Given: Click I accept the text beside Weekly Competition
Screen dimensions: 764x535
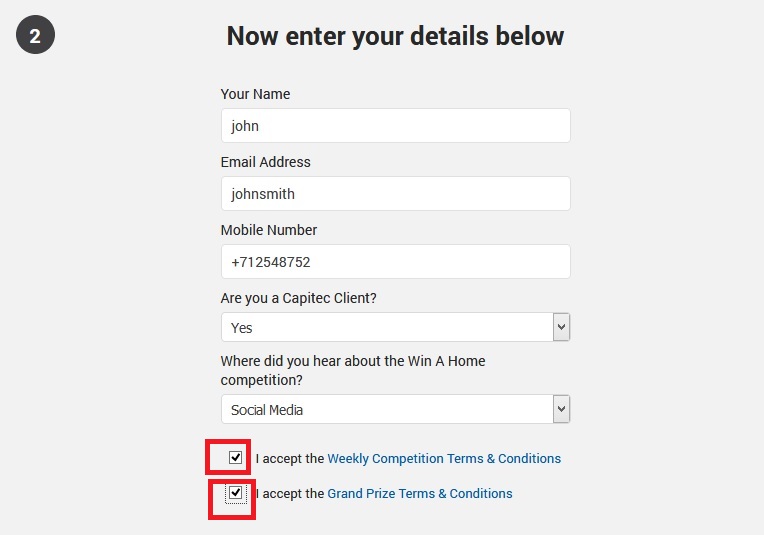Looking at the screenshot, I should point(290,459).
